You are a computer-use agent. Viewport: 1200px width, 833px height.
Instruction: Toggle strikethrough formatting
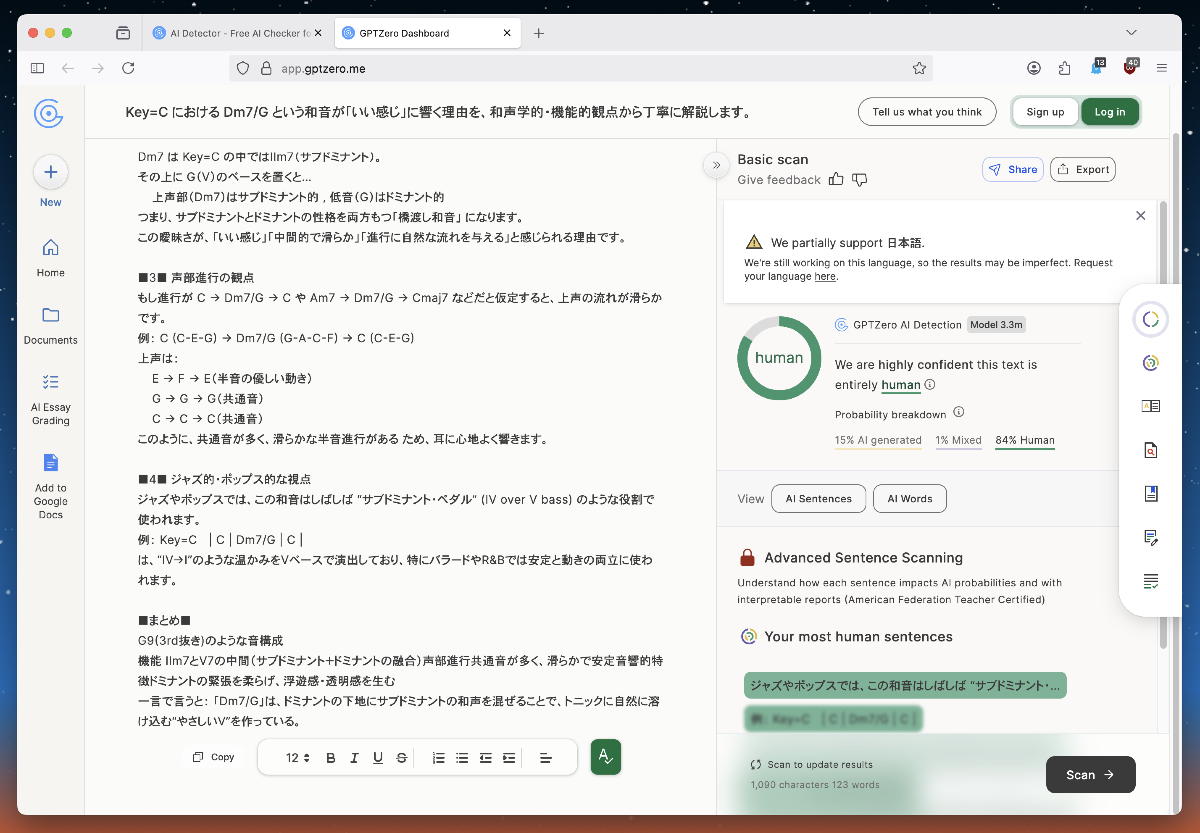pos(402,758)
